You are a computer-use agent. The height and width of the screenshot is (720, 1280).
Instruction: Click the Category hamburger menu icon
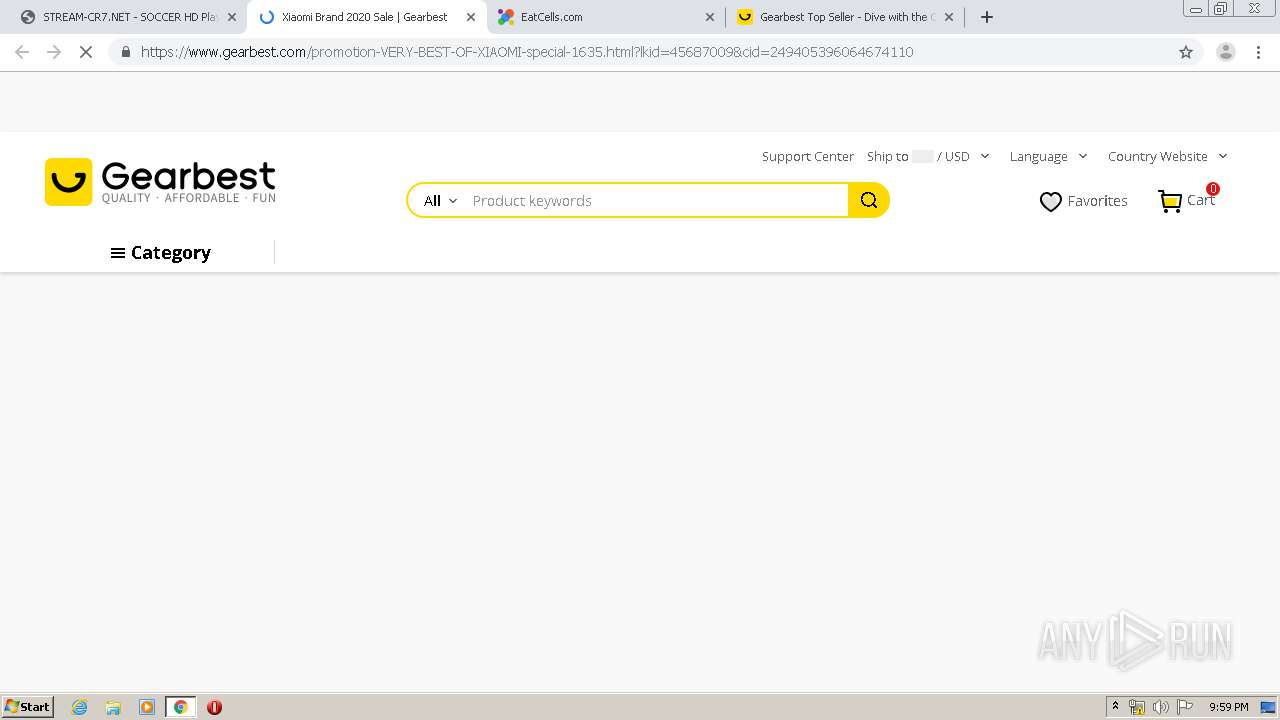click(x=118, y=253)
